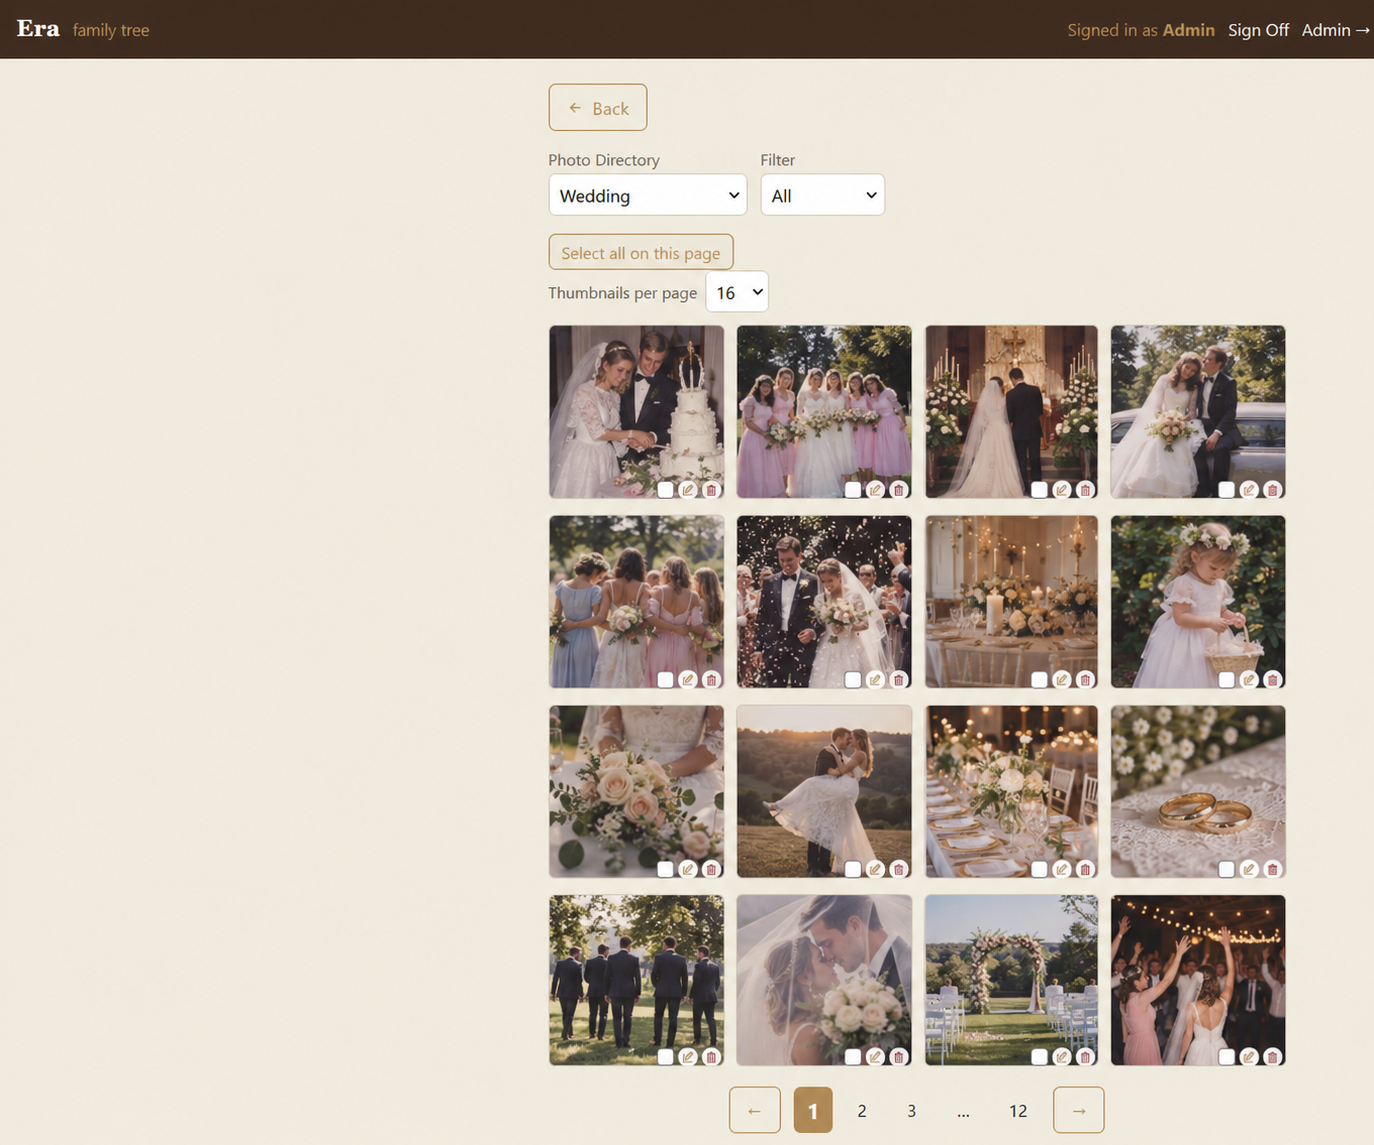The width and height of the screenshot is (1374, 1145).
Task: Edit the cake cutting wedding photo
Action: click(x=688, y=490)
